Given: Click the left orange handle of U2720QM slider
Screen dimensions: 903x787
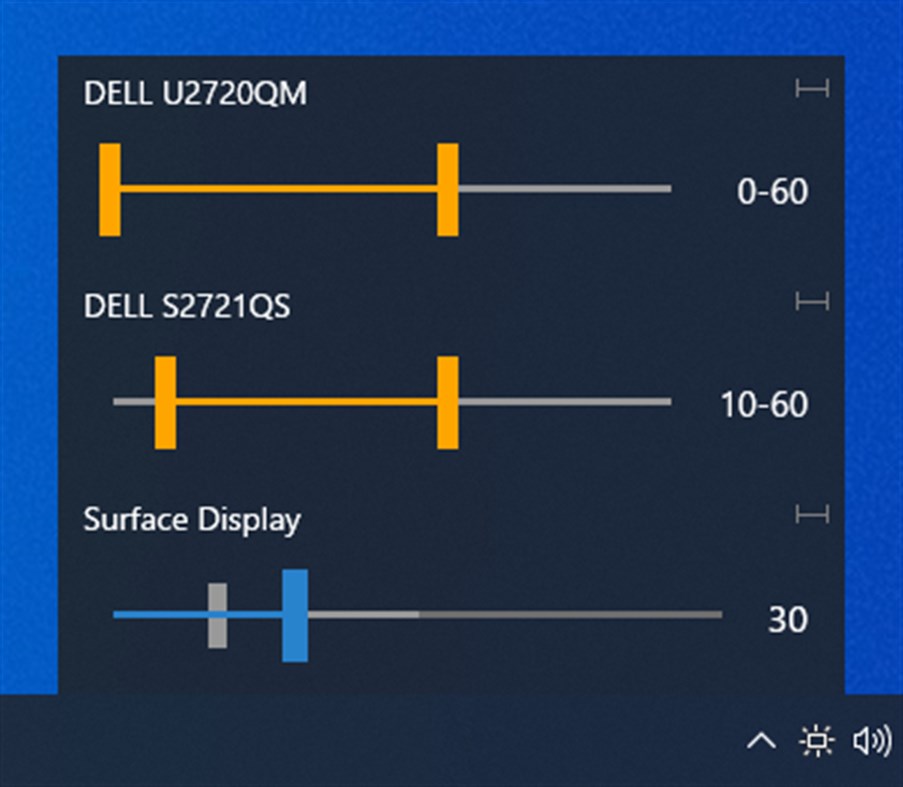Looking at the screenshot, I should tap(110, 189).
